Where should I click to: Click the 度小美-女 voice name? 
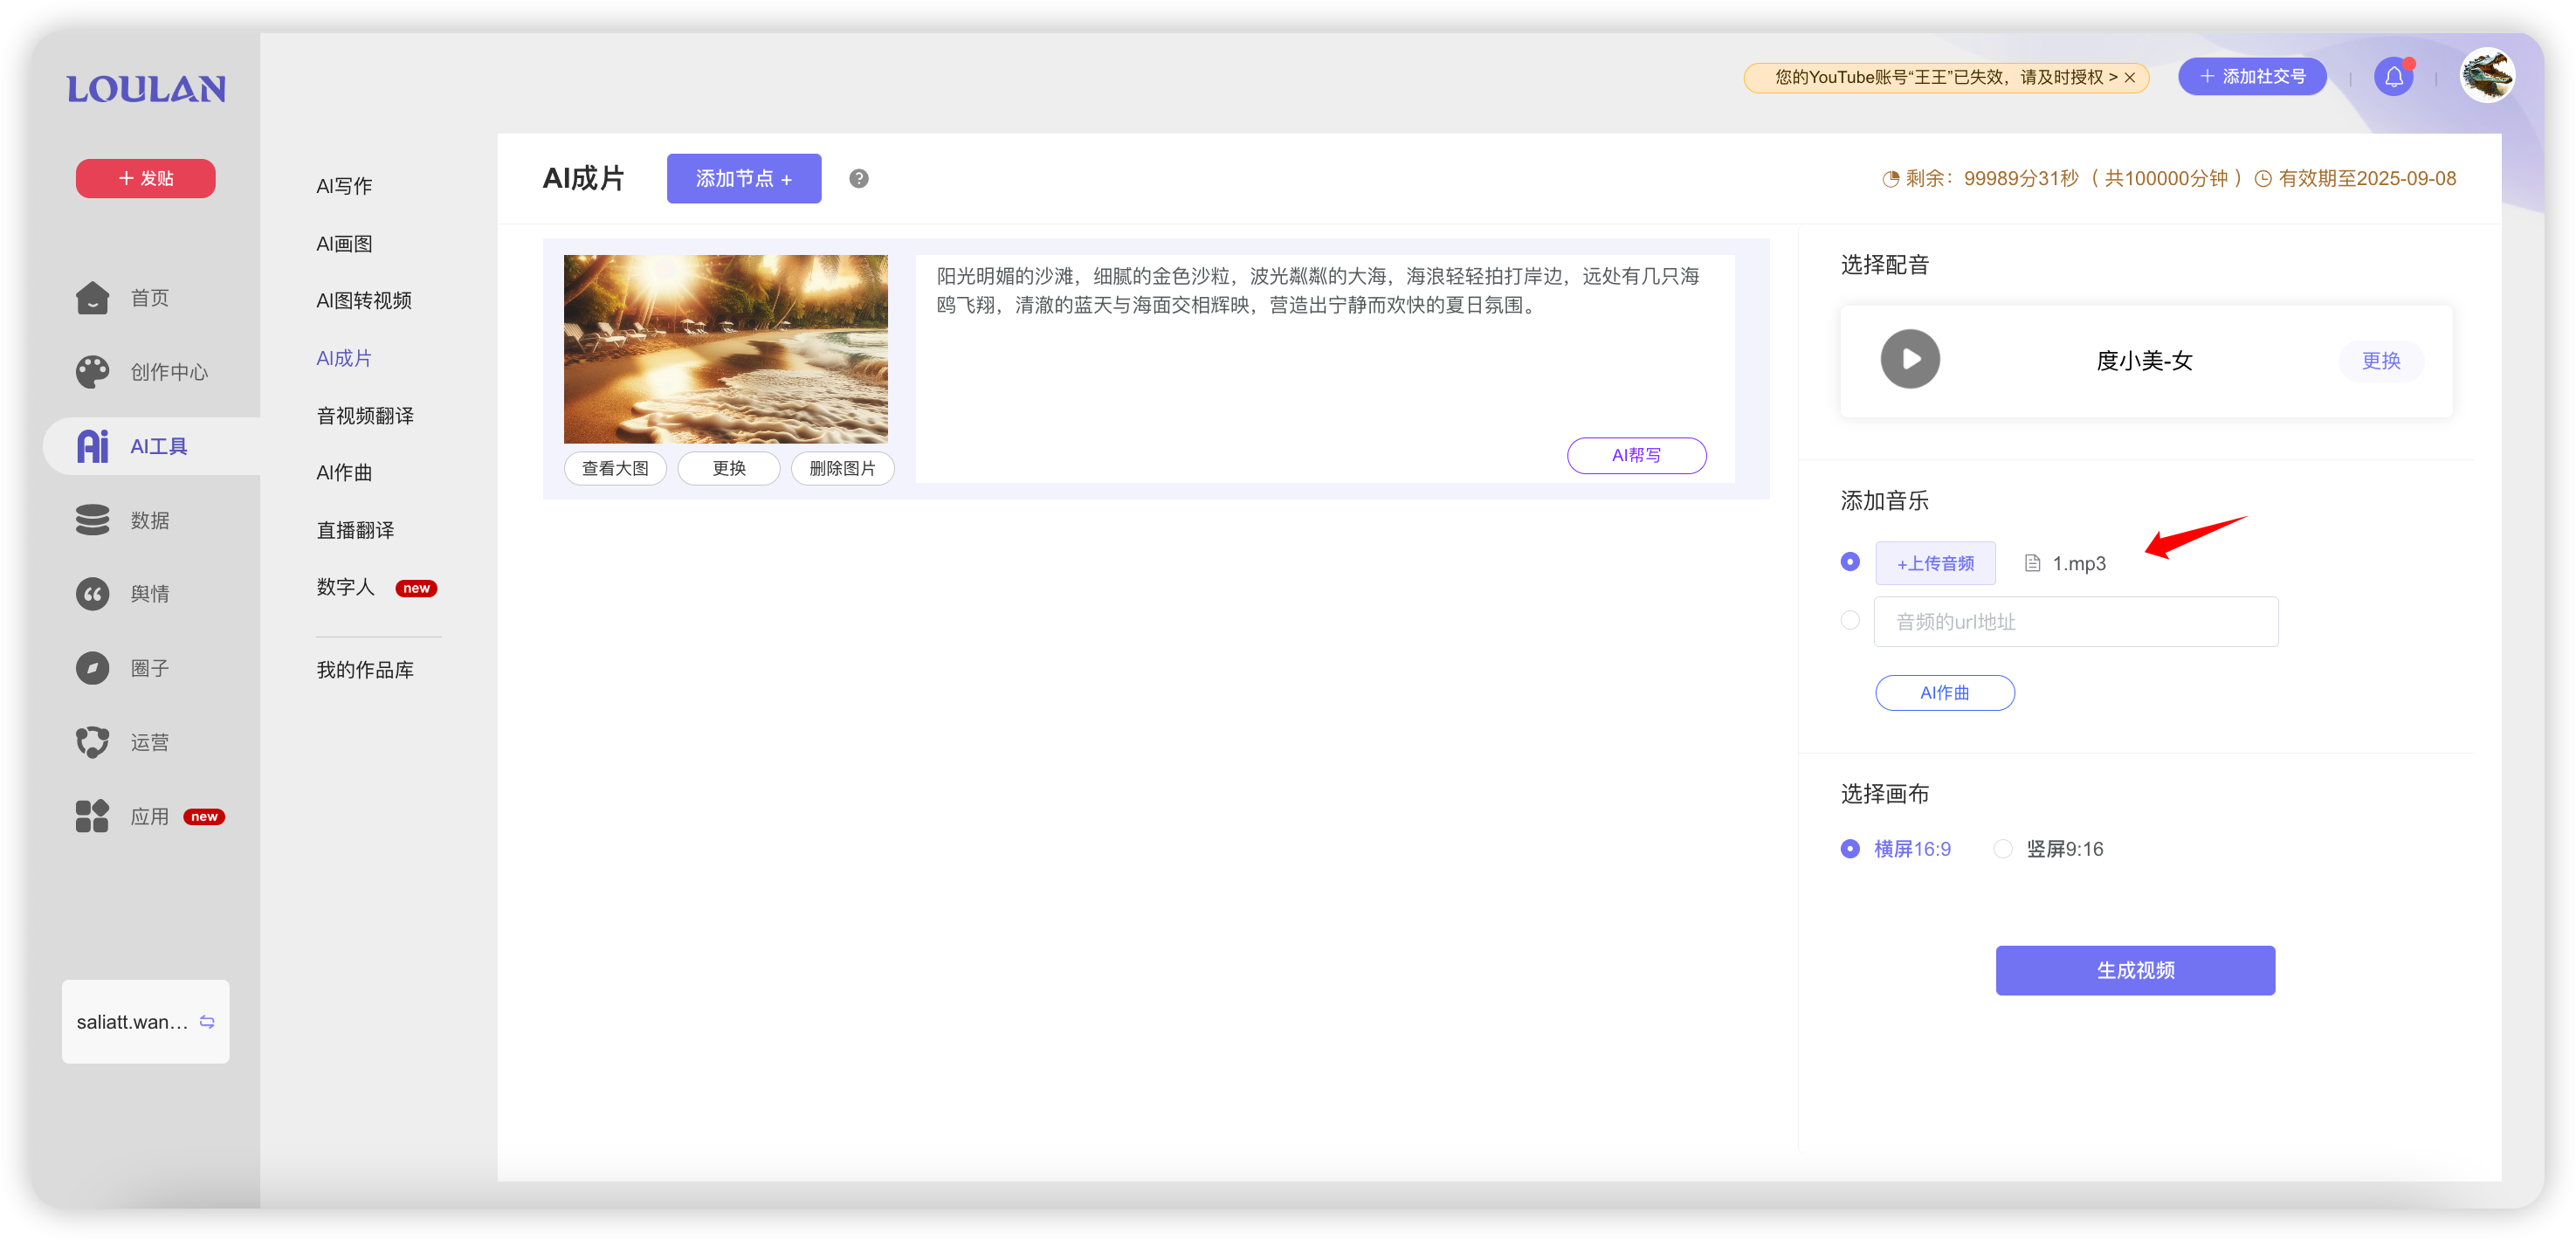2144,361
